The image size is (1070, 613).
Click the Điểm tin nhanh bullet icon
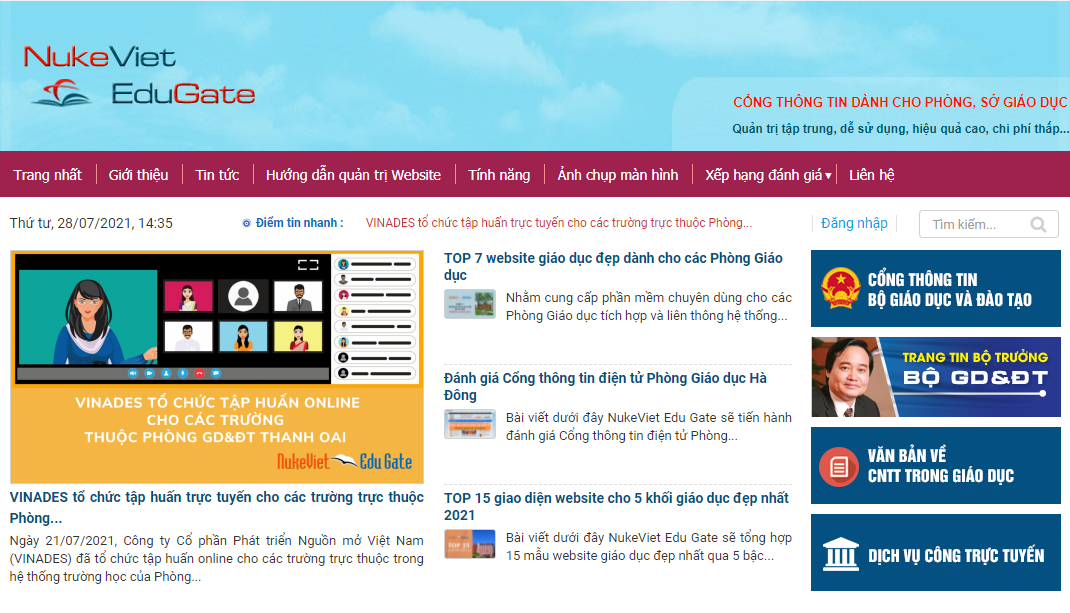[x=246, y=223]
